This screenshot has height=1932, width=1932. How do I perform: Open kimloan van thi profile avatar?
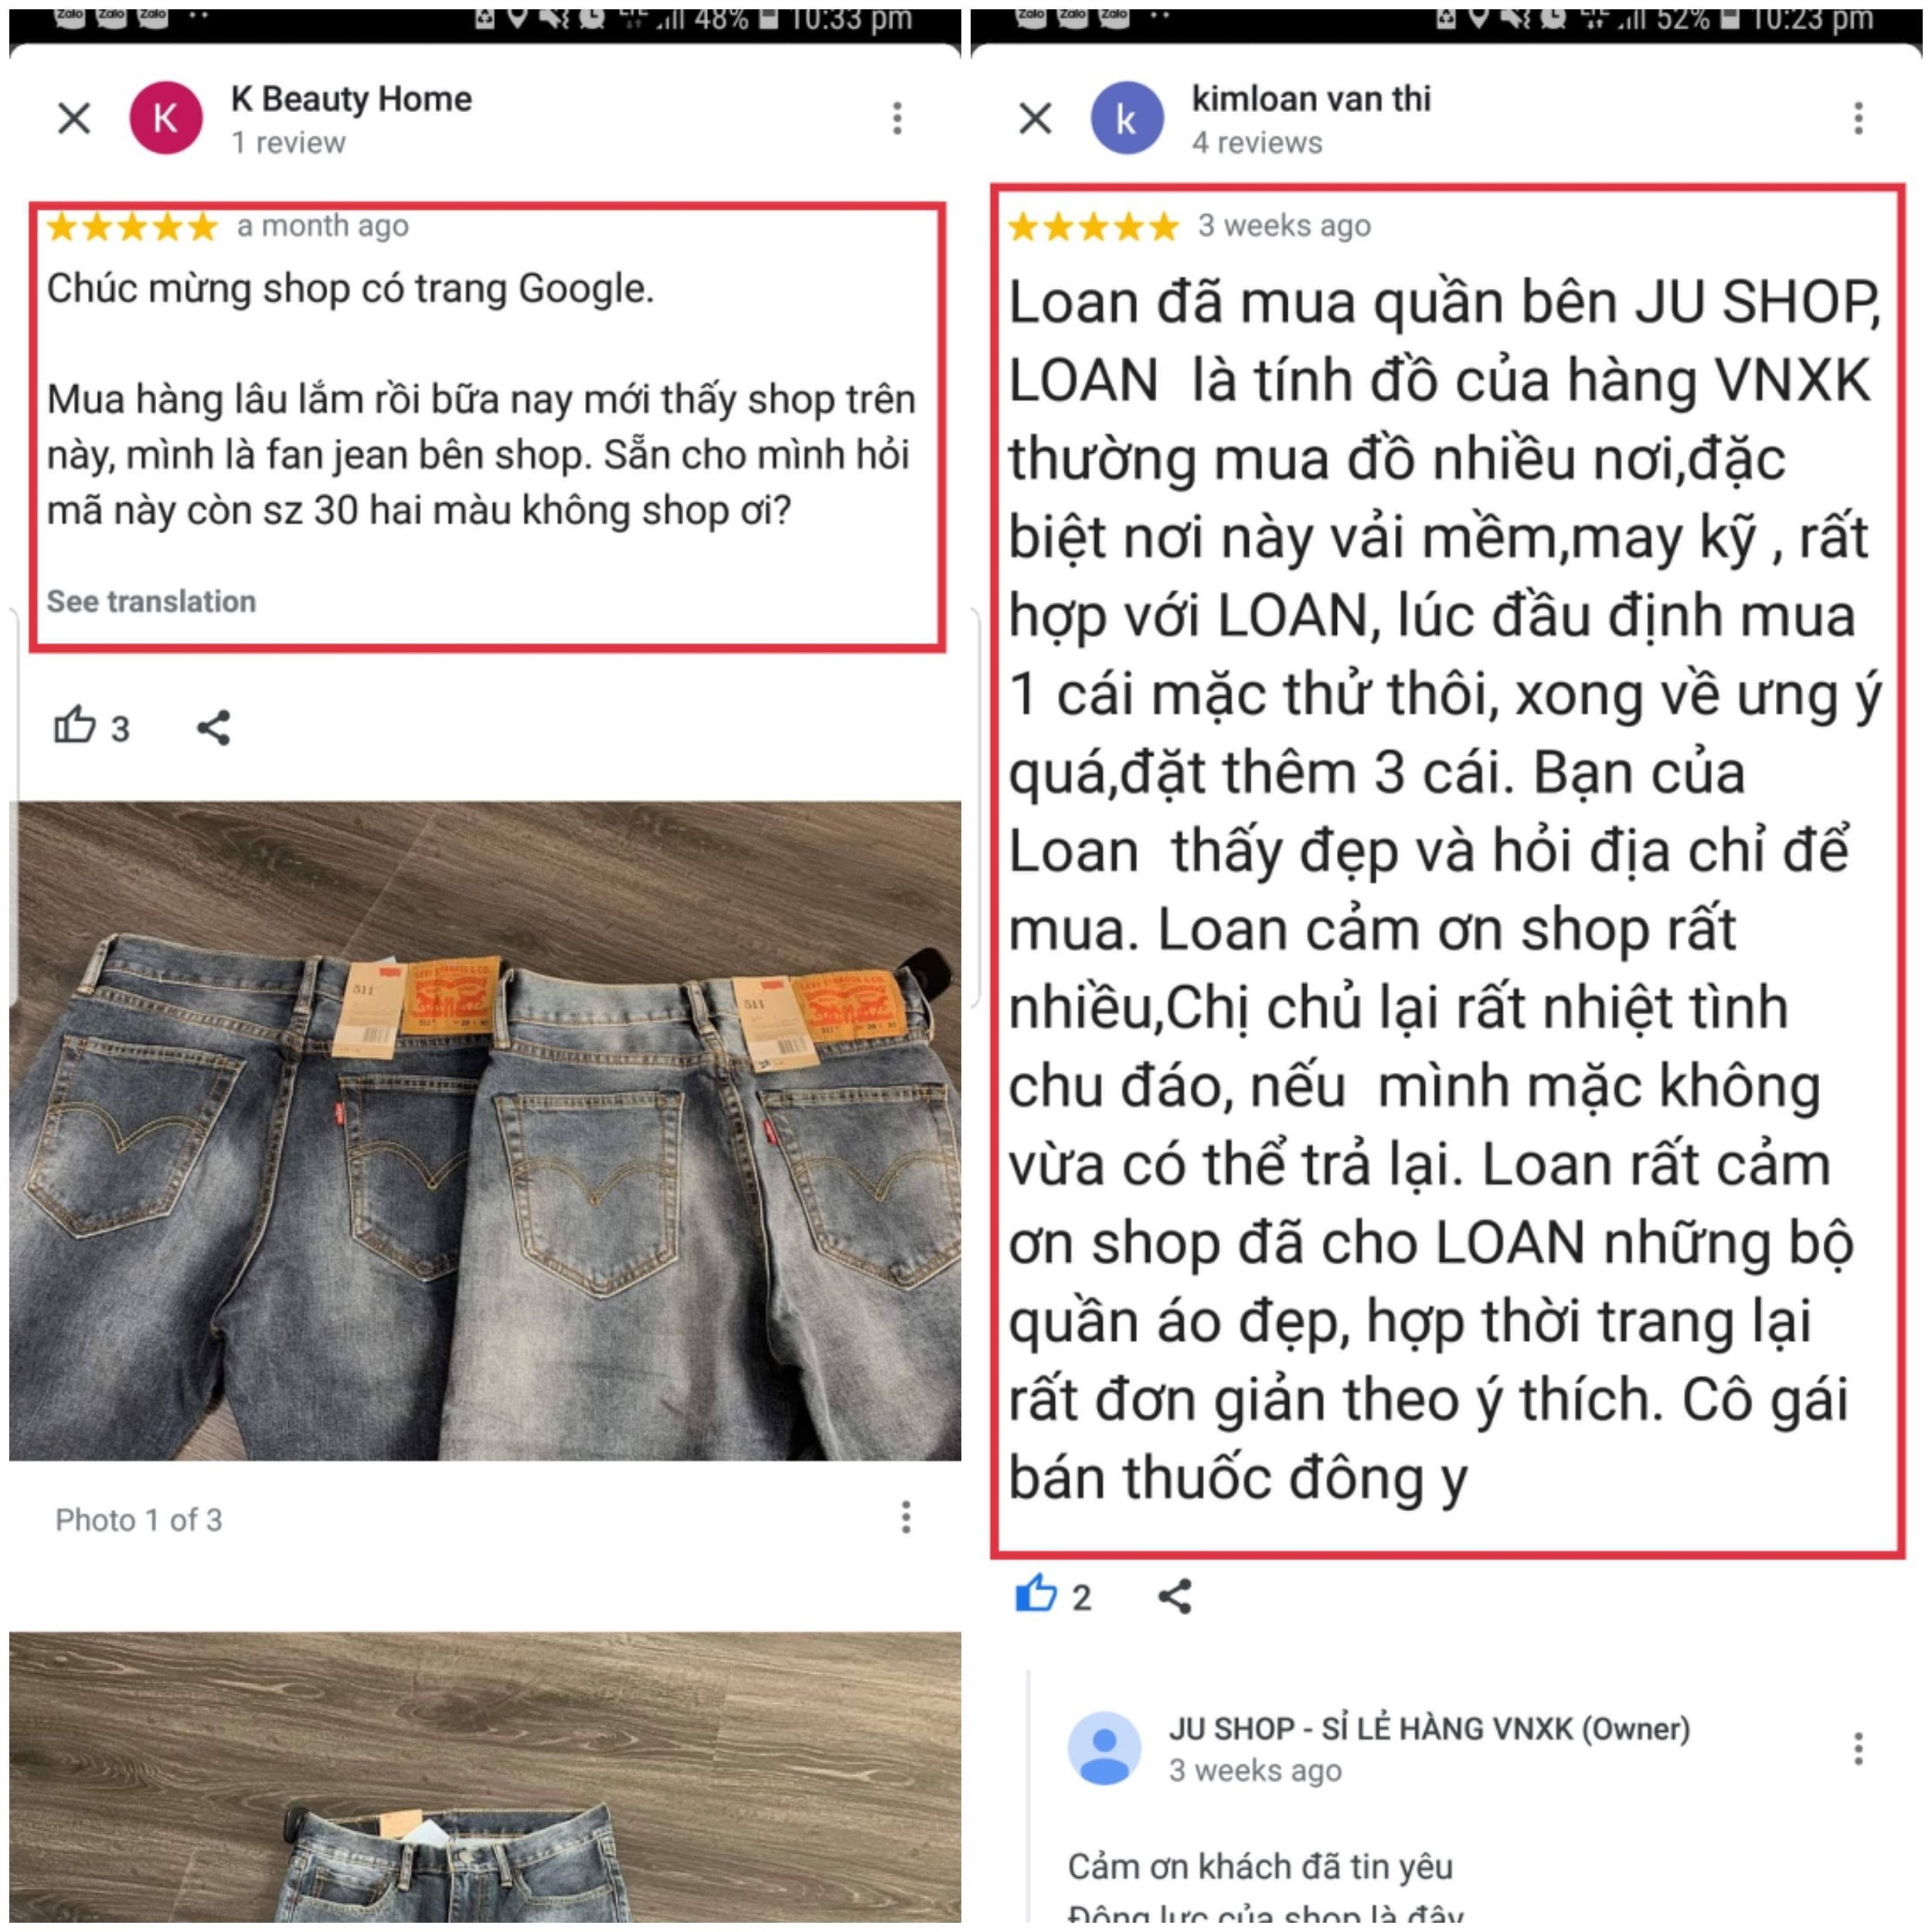[x=1127, y=118]
